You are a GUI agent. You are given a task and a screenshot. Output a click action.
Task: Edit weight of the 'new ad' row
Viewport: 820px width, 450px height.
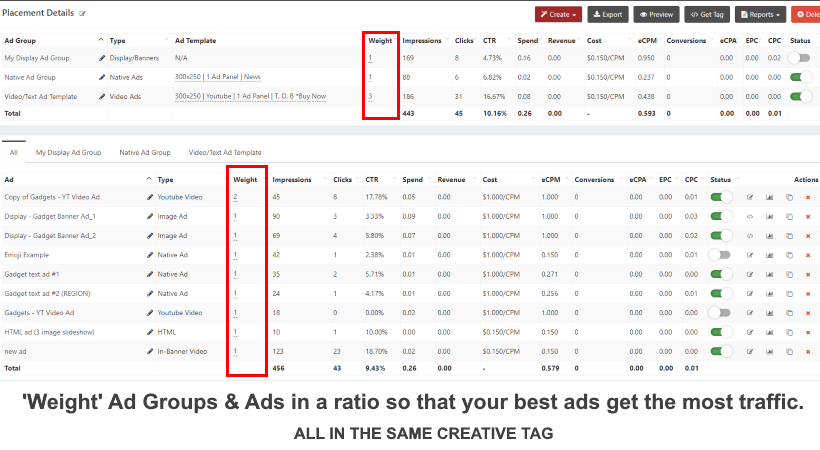point(235,352)
